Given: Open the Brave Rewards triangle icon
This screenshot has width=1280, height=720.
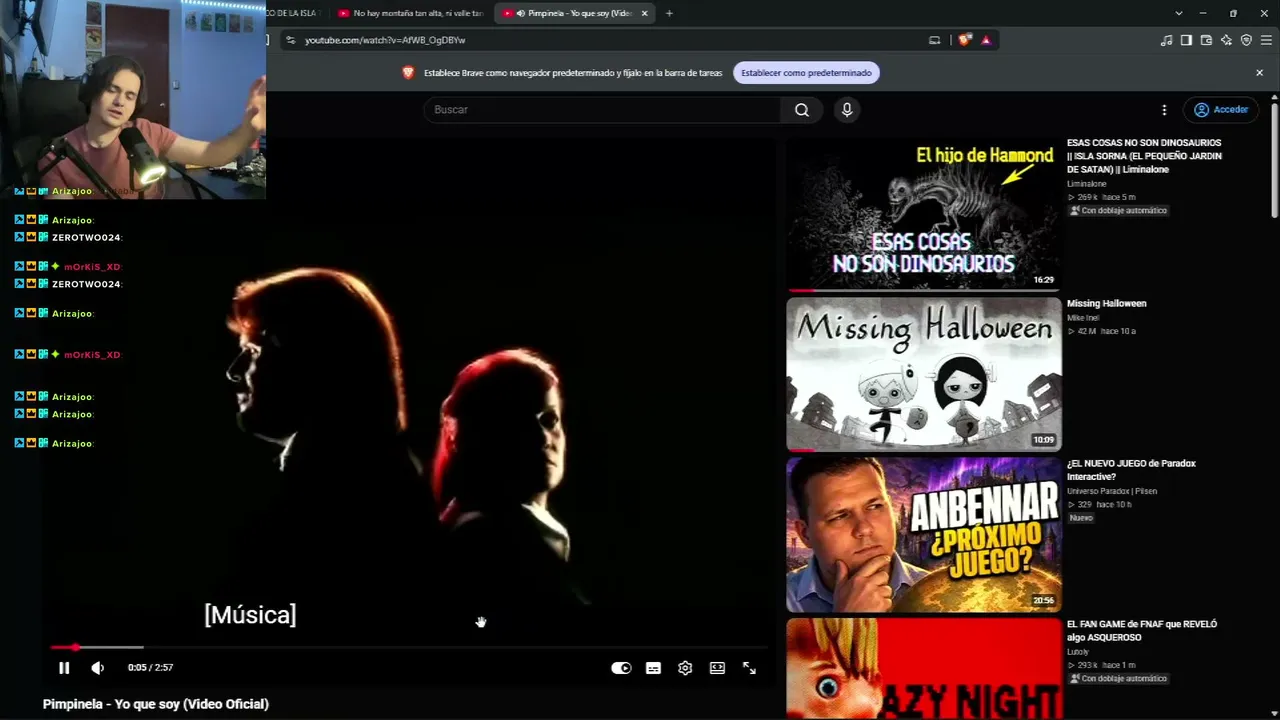Looking at the screenshot, I should pyautogui.click(x=986, y=40).
